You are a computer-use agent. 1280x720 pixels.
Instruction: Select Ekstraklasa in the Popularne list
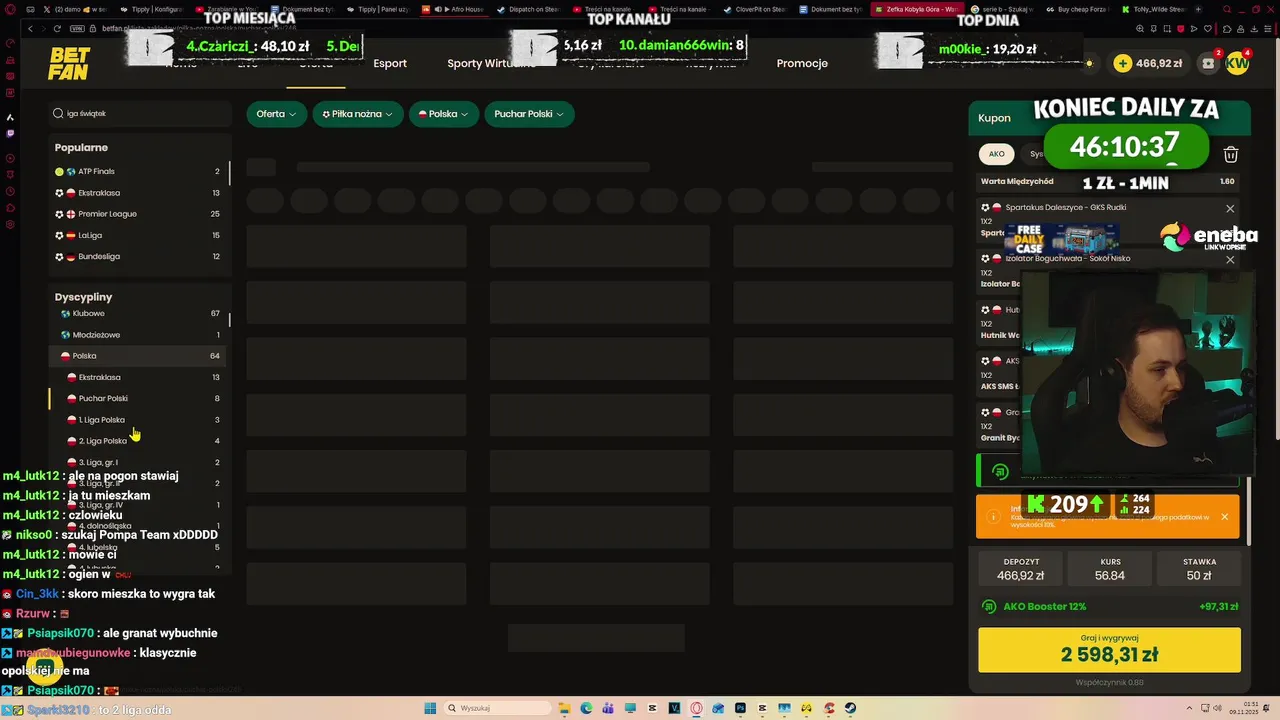(138, 193)
